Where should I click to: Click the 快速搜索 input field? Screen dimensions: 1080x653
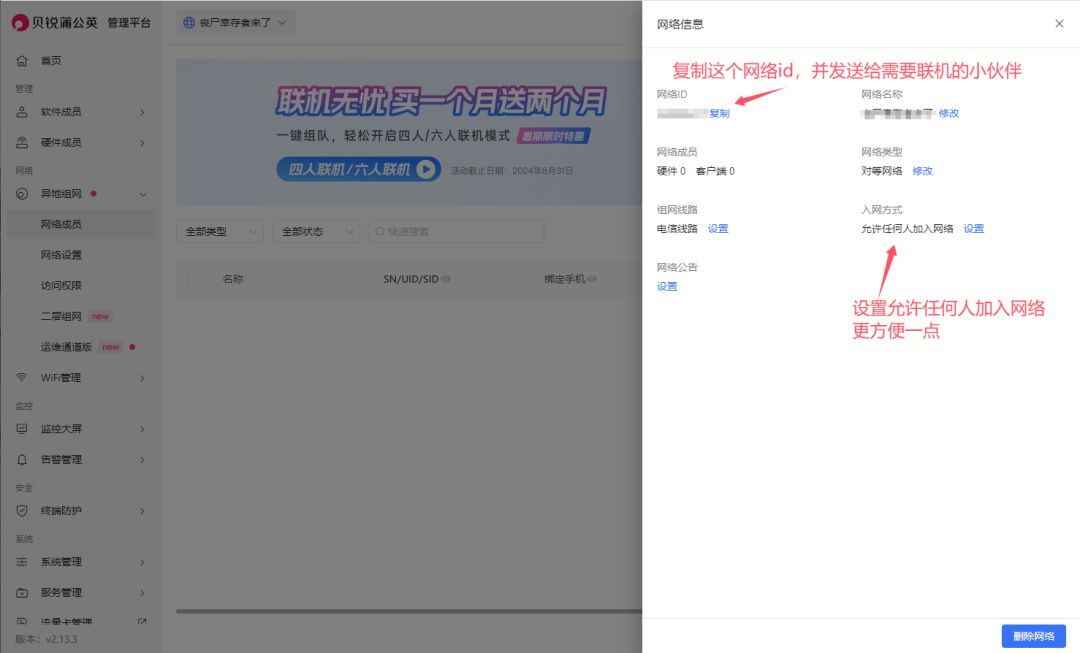456,231
